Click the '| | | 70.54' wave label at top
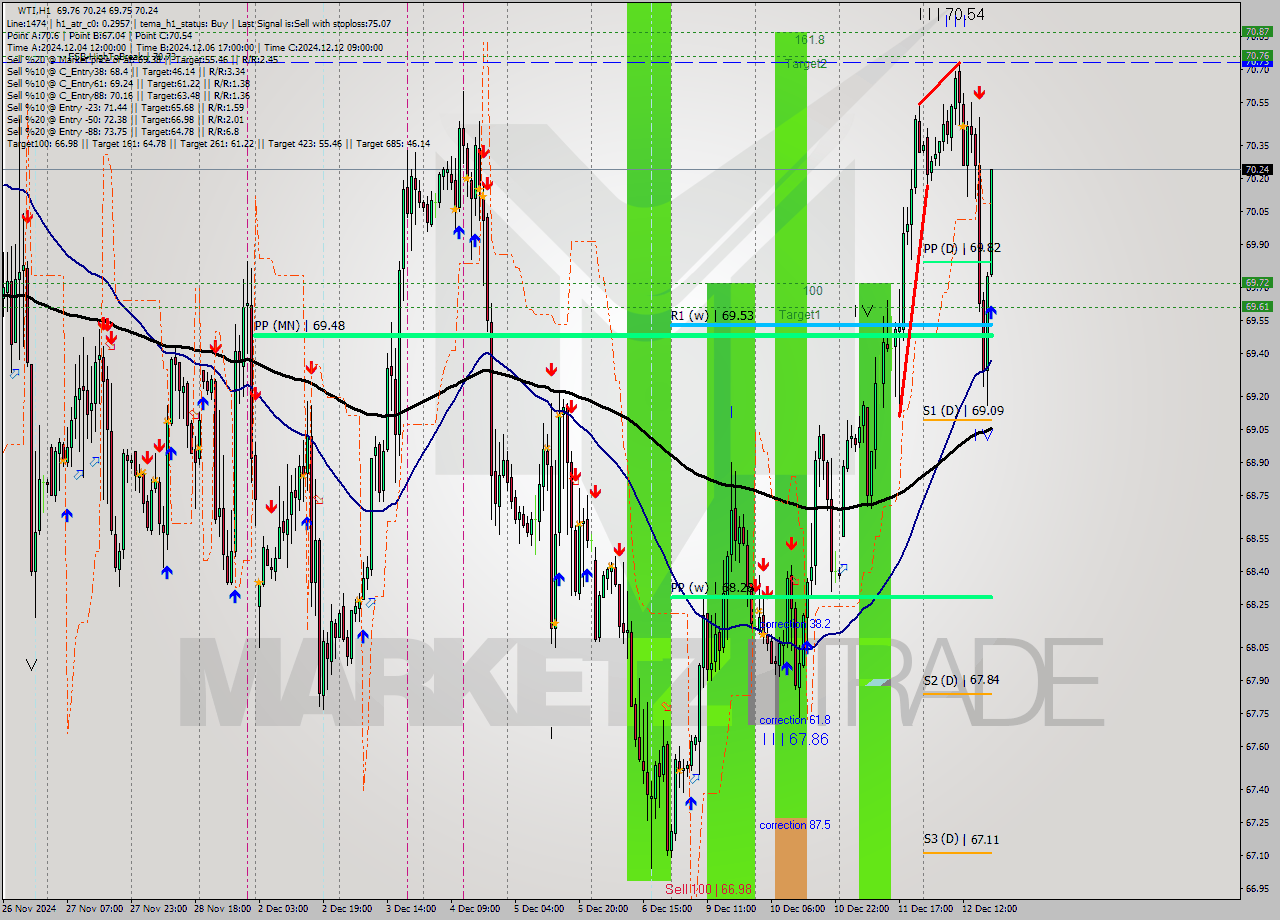The width and height of the screenshot is (1280, 920). (x=952, y=14)
